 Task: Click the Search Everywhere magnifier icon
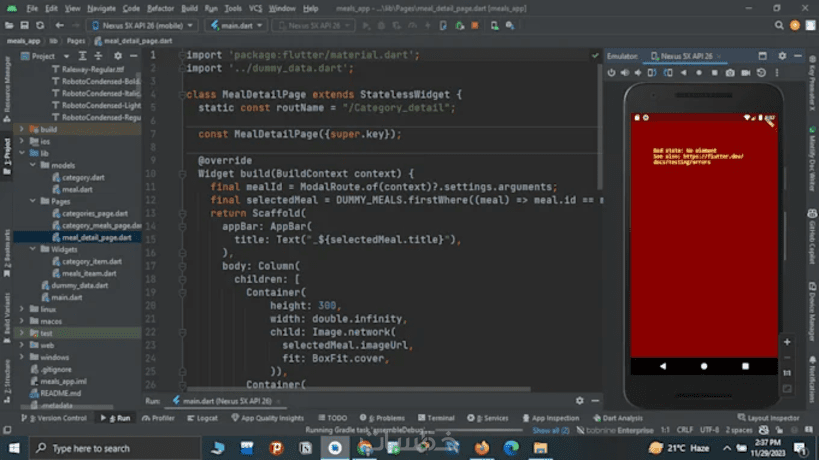pos(779,25)
